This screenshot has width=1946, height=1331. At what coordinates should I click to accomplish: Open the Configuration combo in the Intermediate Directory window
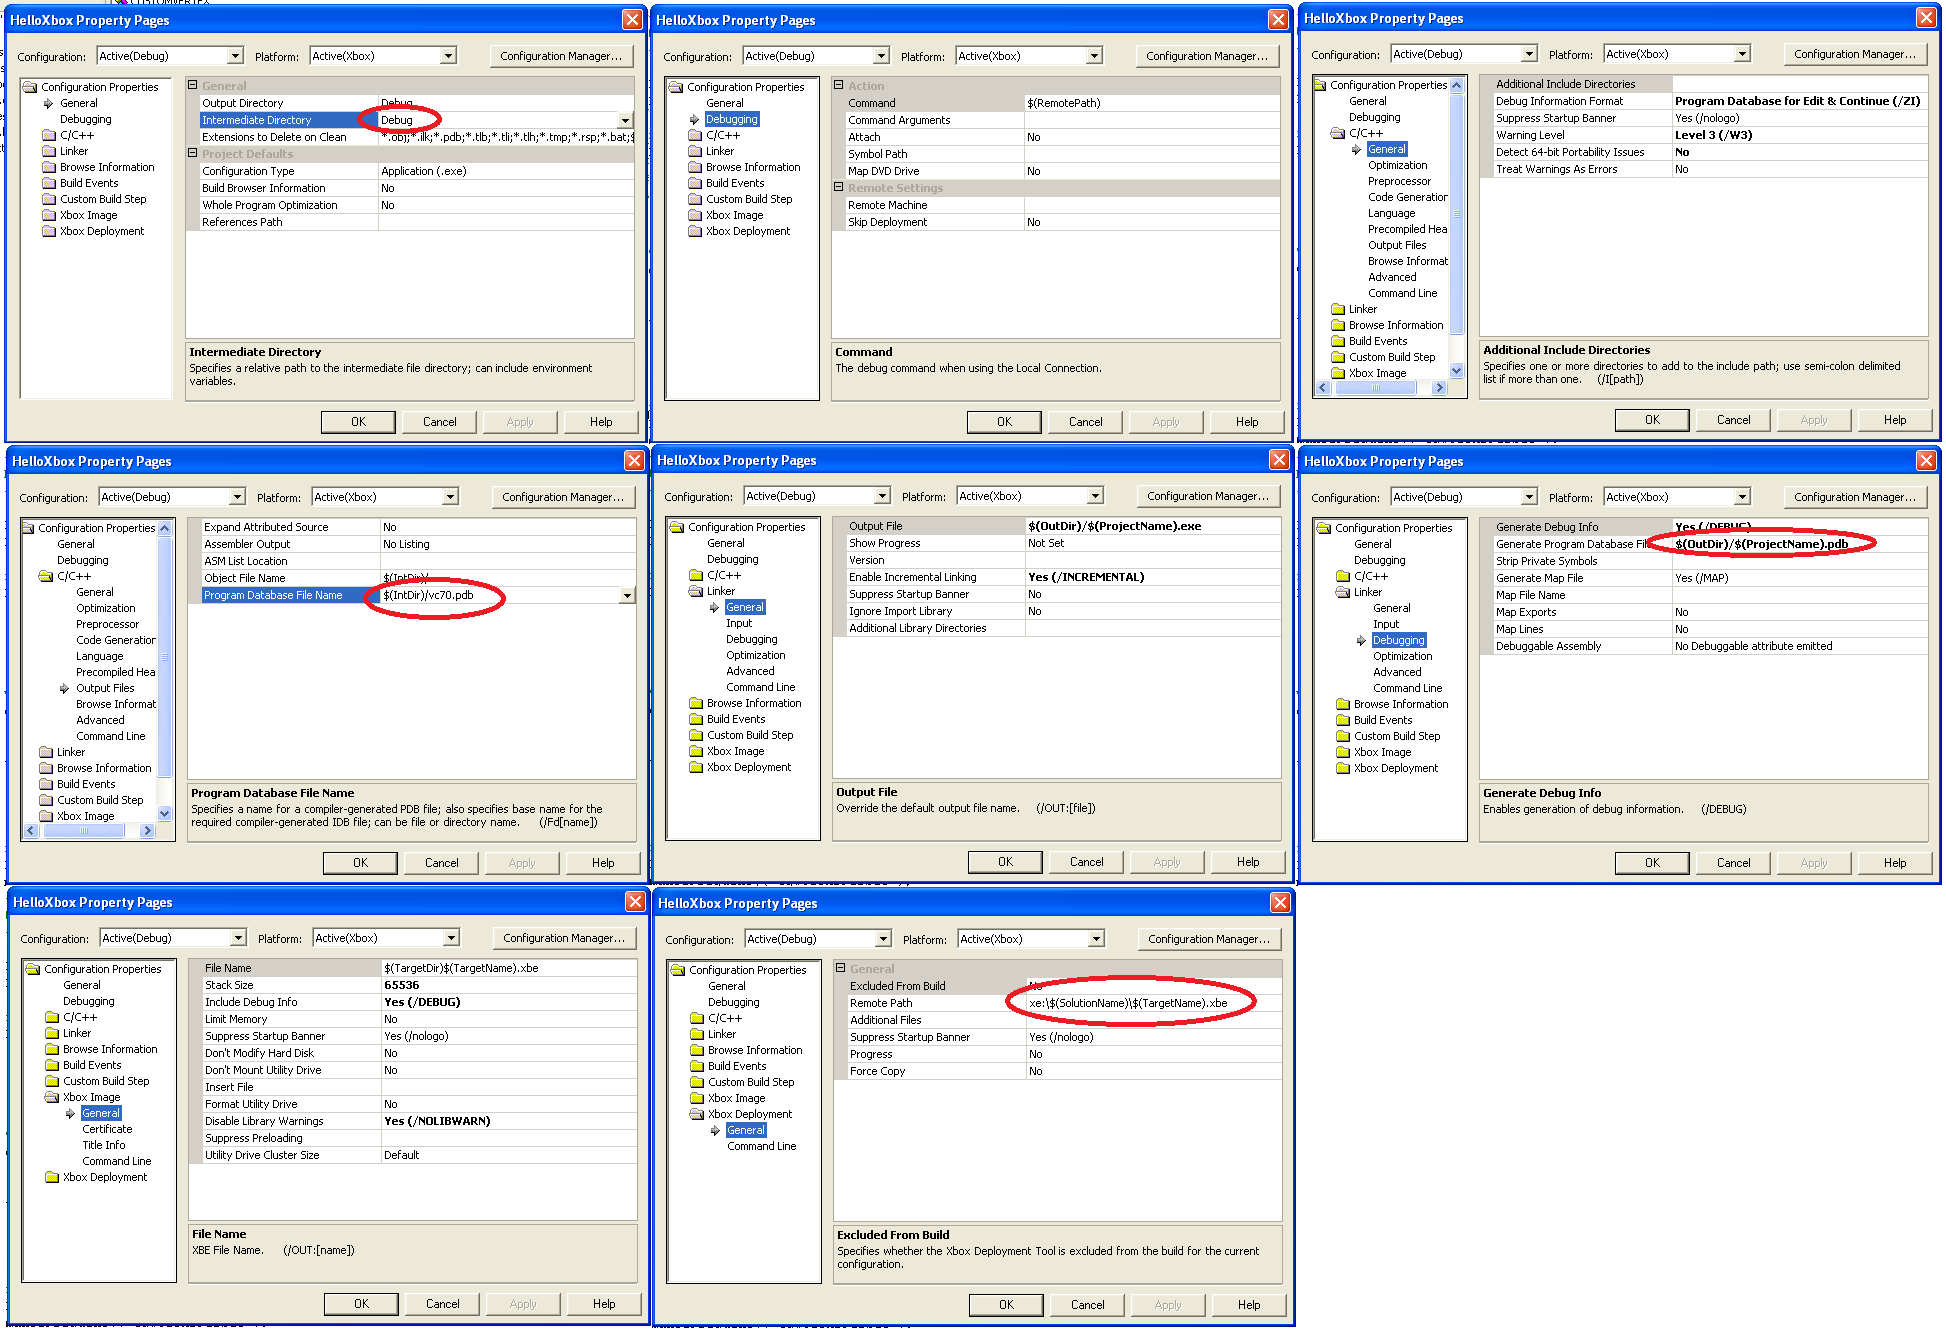(170, 56)
